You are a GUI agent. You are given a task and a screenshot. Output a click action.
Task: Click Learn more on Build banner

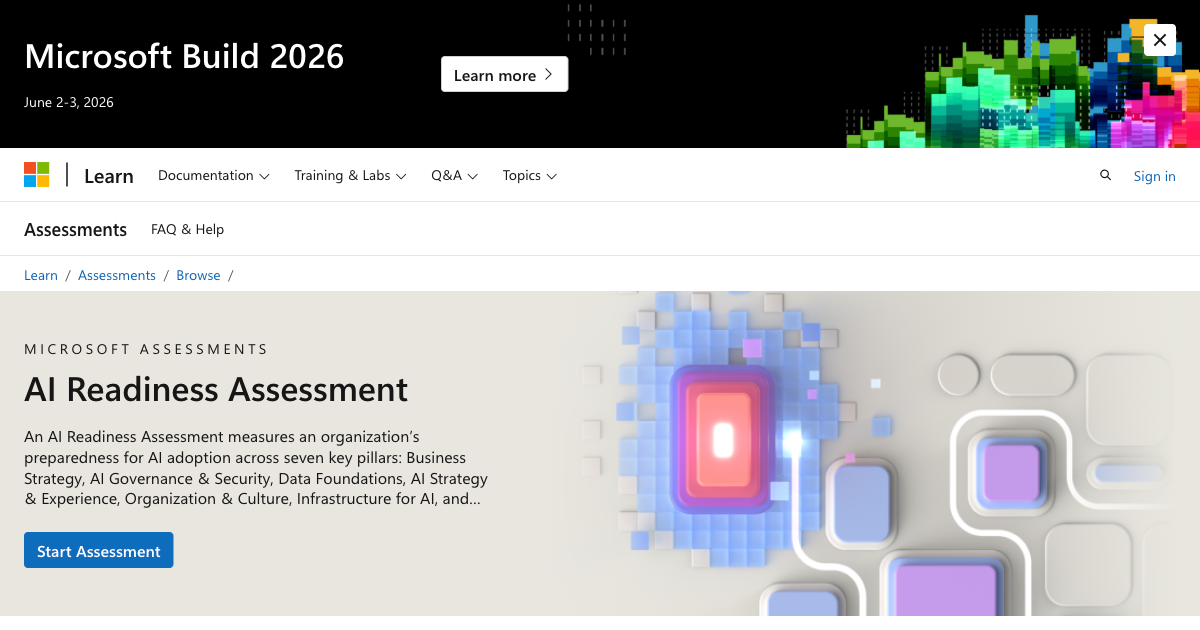[x=505, y=75]
